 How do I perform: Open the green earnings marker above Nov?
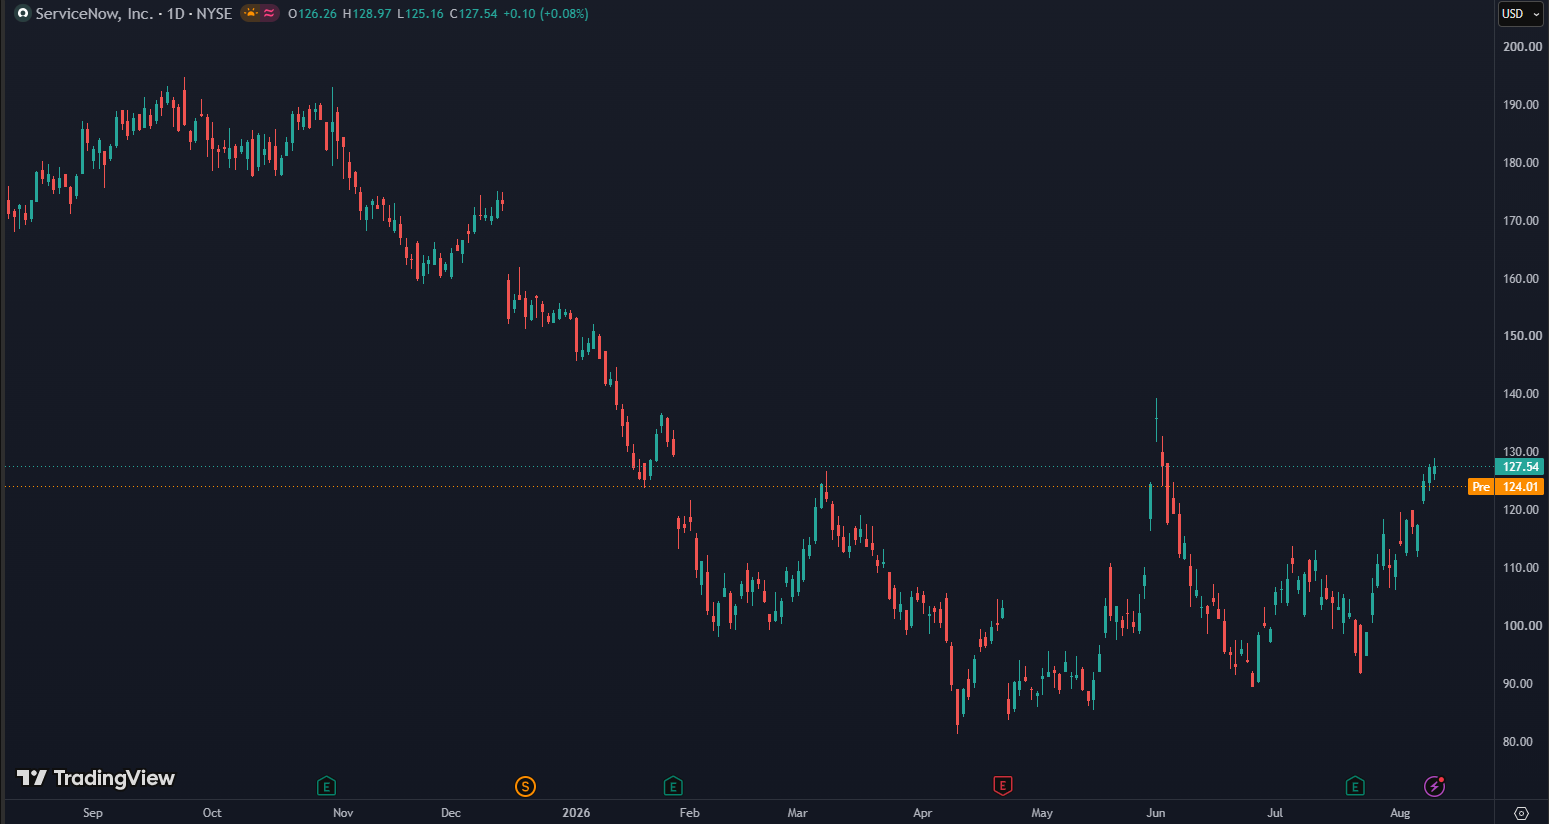[326, 786]
